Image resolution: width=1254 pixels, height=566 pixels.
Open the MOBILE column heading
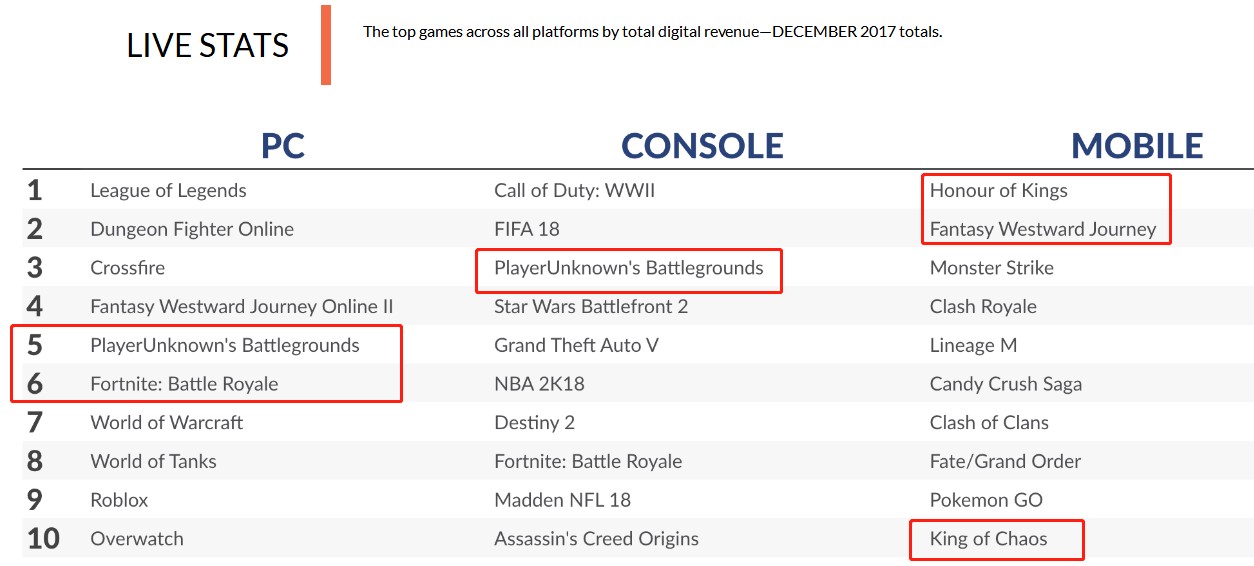[1137, 146]
